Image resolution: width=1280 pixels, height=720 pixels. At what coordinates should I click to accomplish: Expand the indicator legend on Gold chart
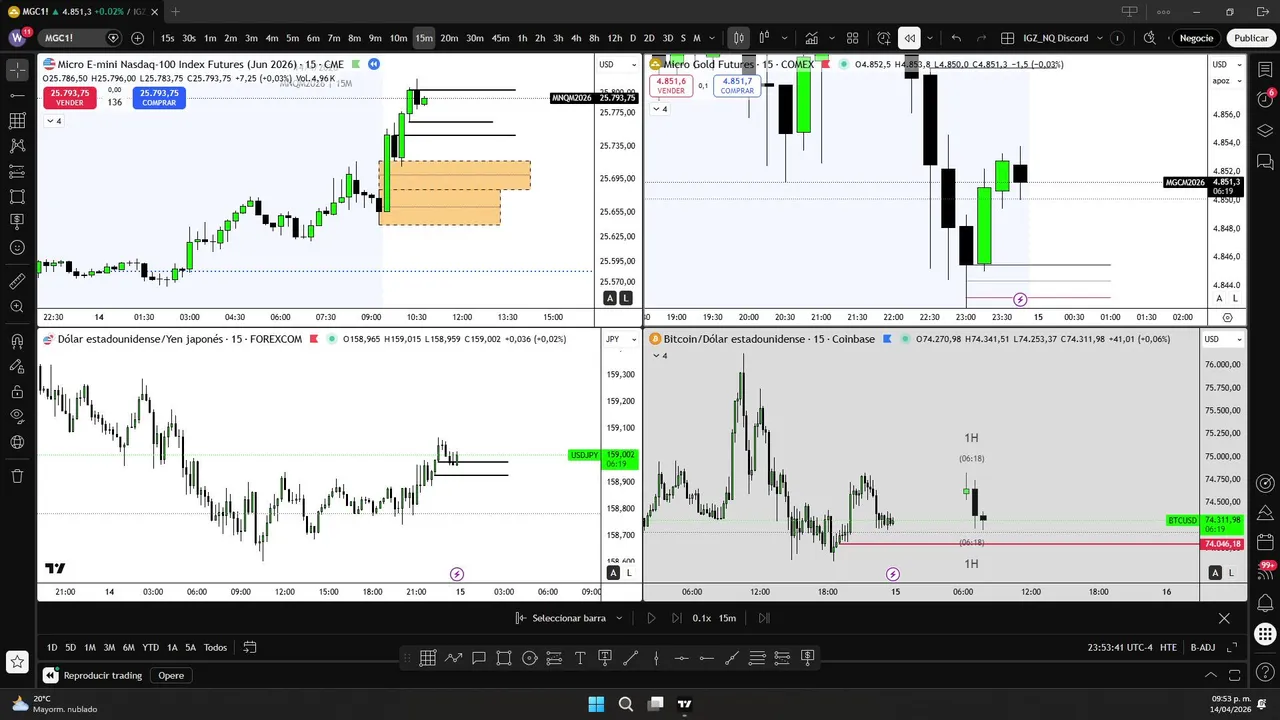661,108
